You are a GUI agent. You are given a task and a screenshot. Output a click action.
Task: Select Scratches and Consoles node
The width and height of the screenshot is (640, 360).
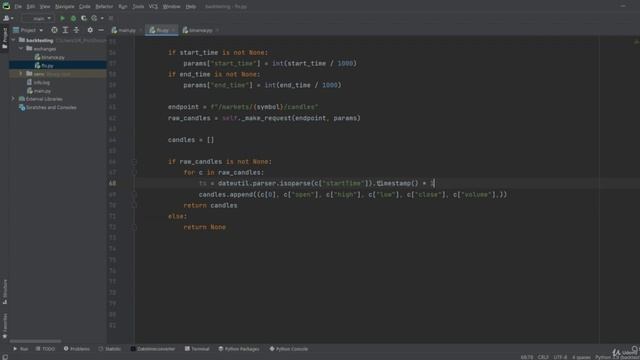click(x=48, y=107)
